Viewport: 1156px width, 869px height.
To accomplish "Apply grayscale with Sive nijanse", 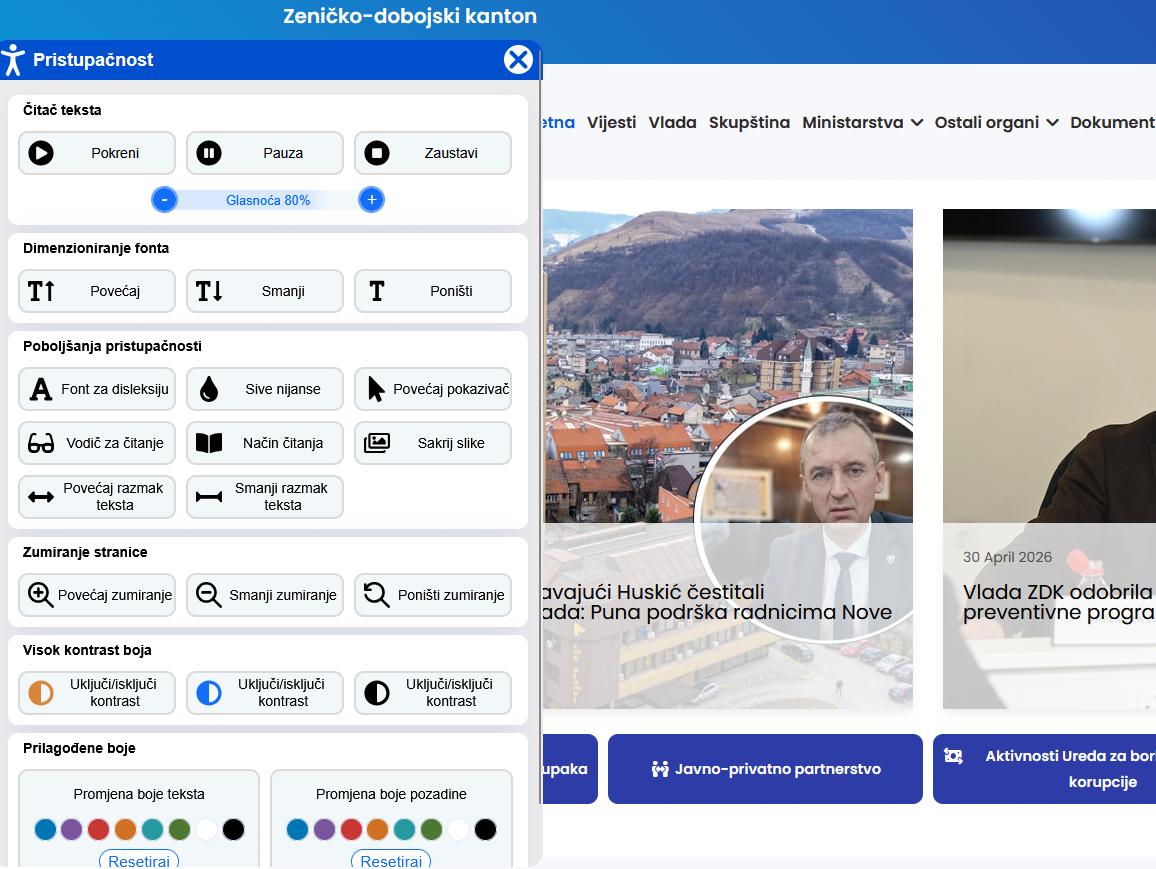I will [x=264, y=389].
